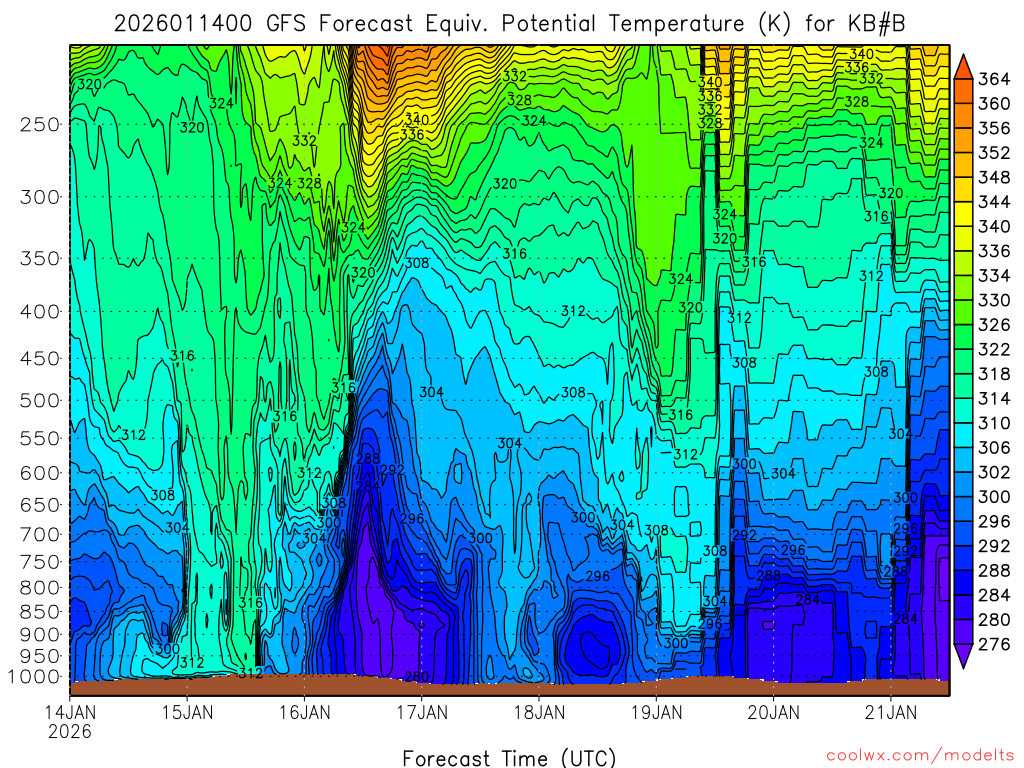The width and height of the screenshot is (1024, 768).
Task: Select the purple bottom arrow of the color bar
Action: pos(963,656)
